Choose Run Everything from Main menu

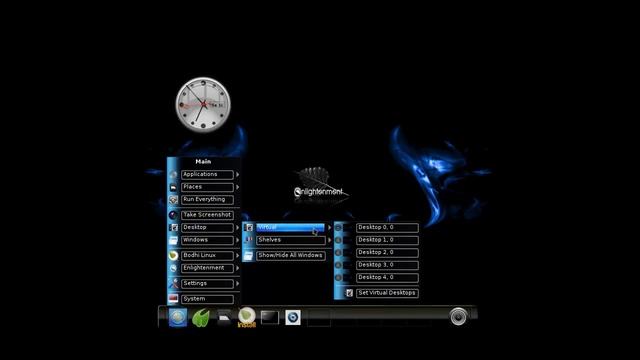(207, 200)
